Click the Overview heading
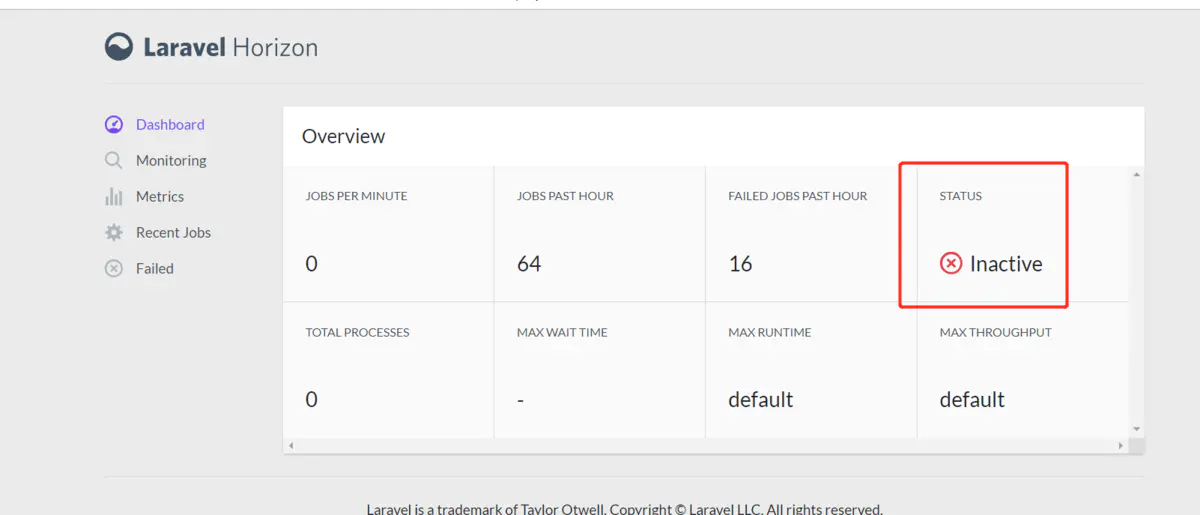The image size is (1200, 515). 343,136
